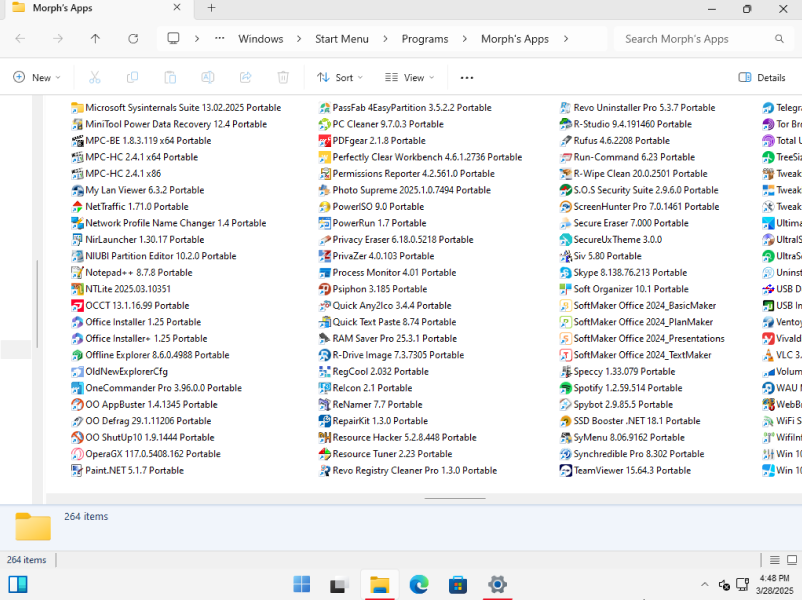Select the Morph's Apps tab

pyautogui.click(x=97, y=9)
